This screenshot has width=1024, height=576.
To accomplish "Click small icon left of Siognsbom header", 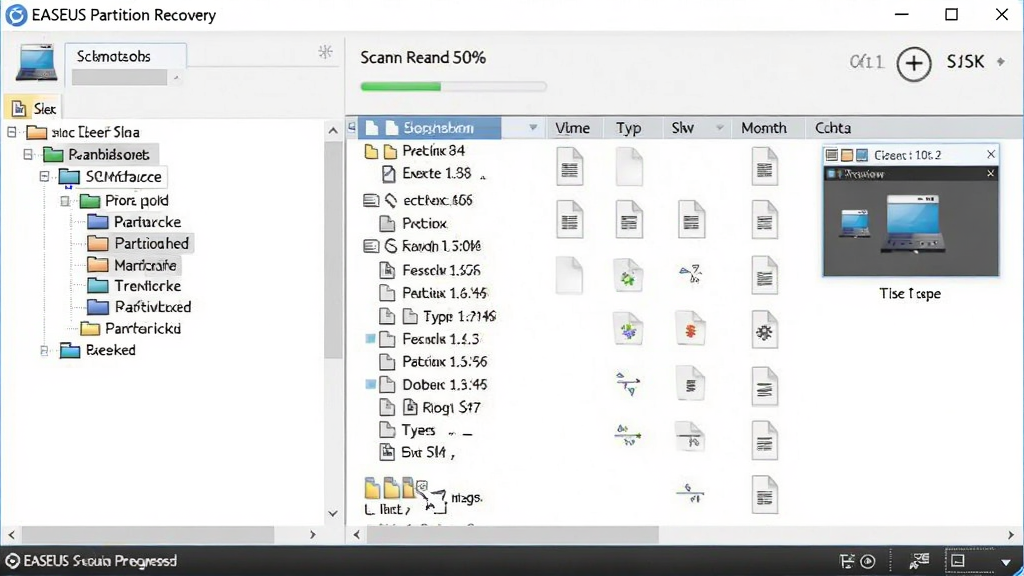I will coord(352,127).
